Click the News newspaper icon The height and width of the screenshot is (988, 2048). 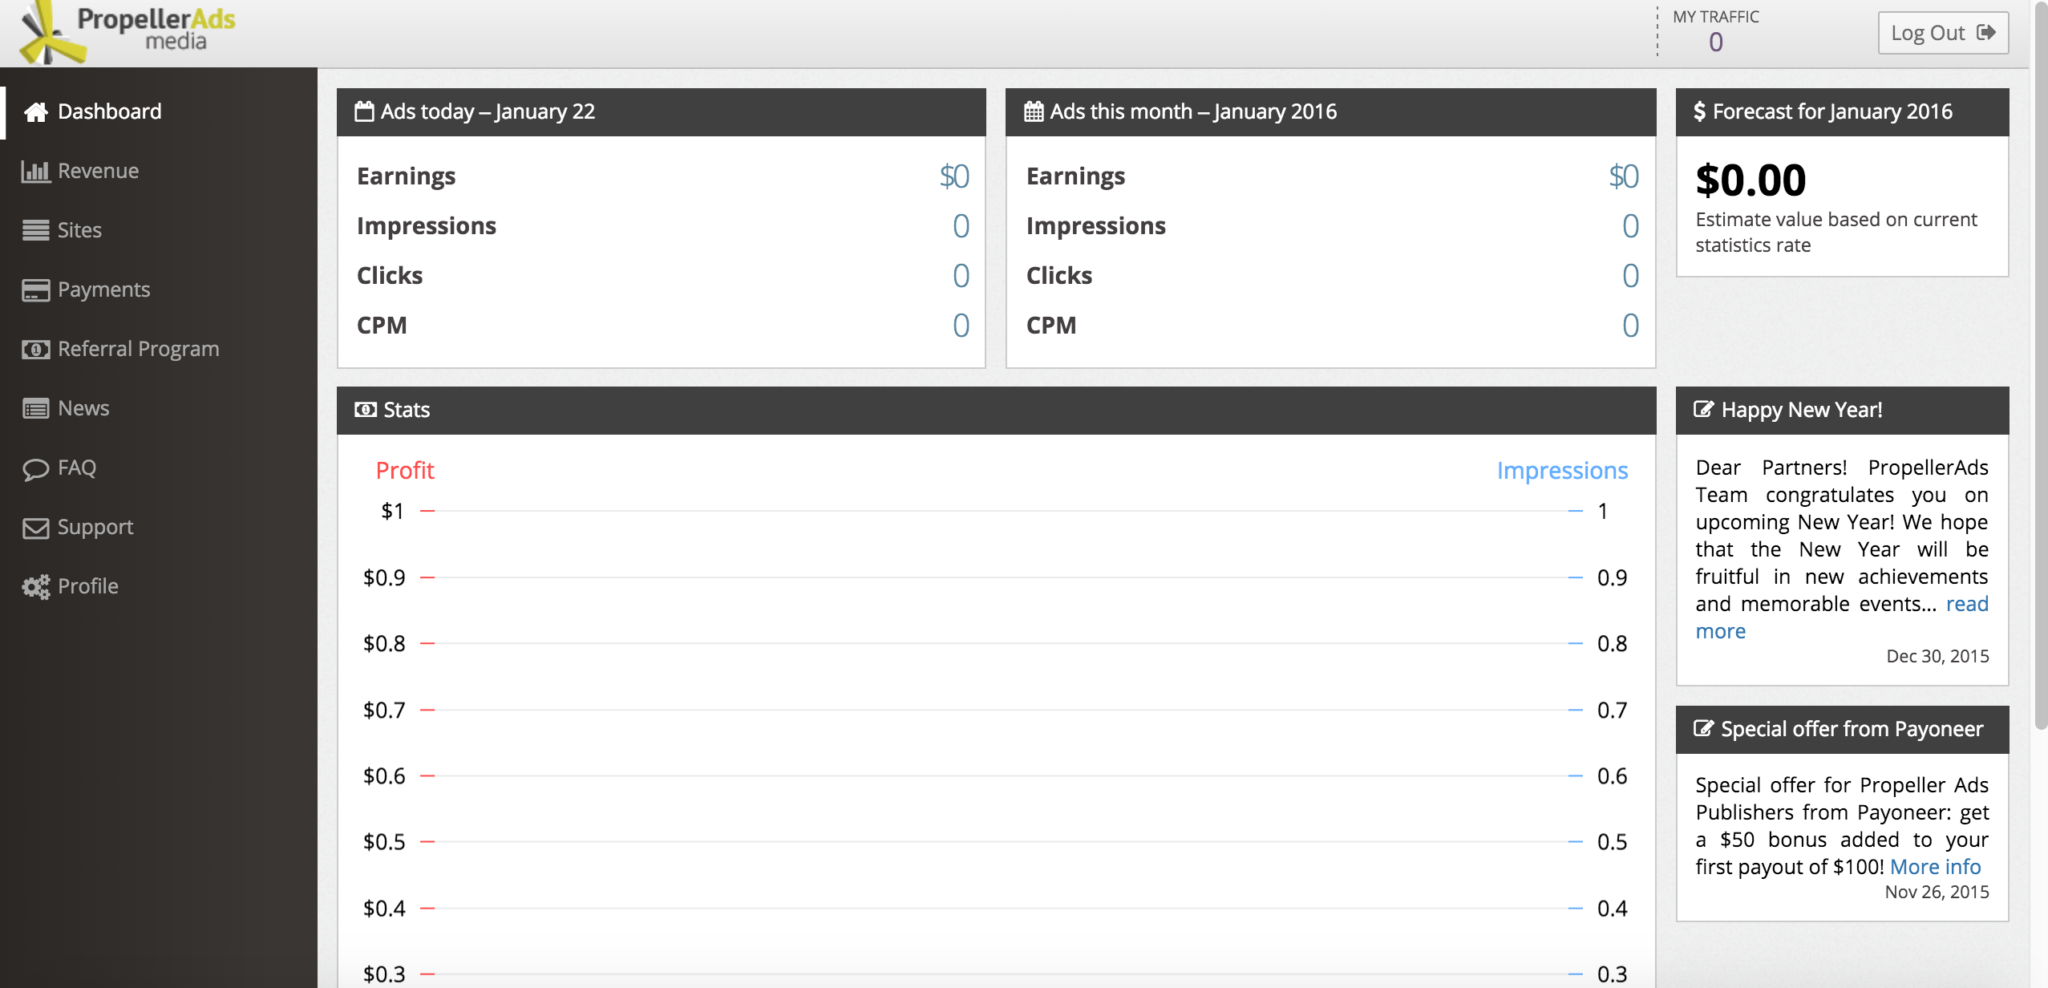coord(36,408)
